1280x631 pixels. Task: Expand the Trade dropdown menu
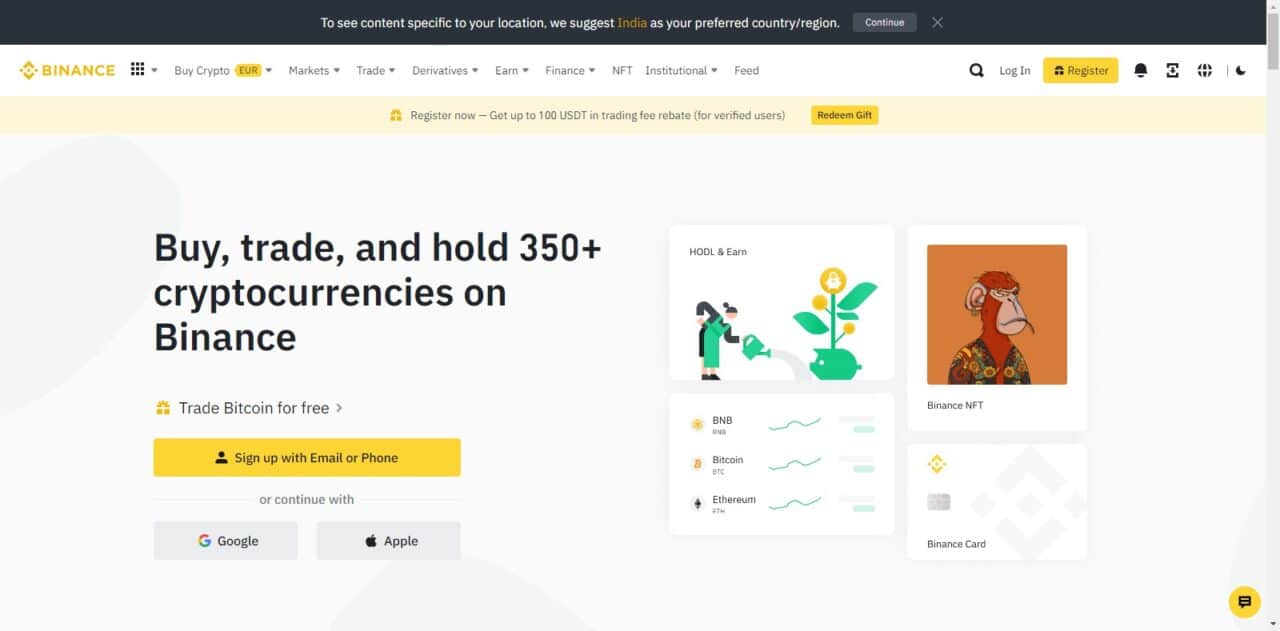point(376,70)
